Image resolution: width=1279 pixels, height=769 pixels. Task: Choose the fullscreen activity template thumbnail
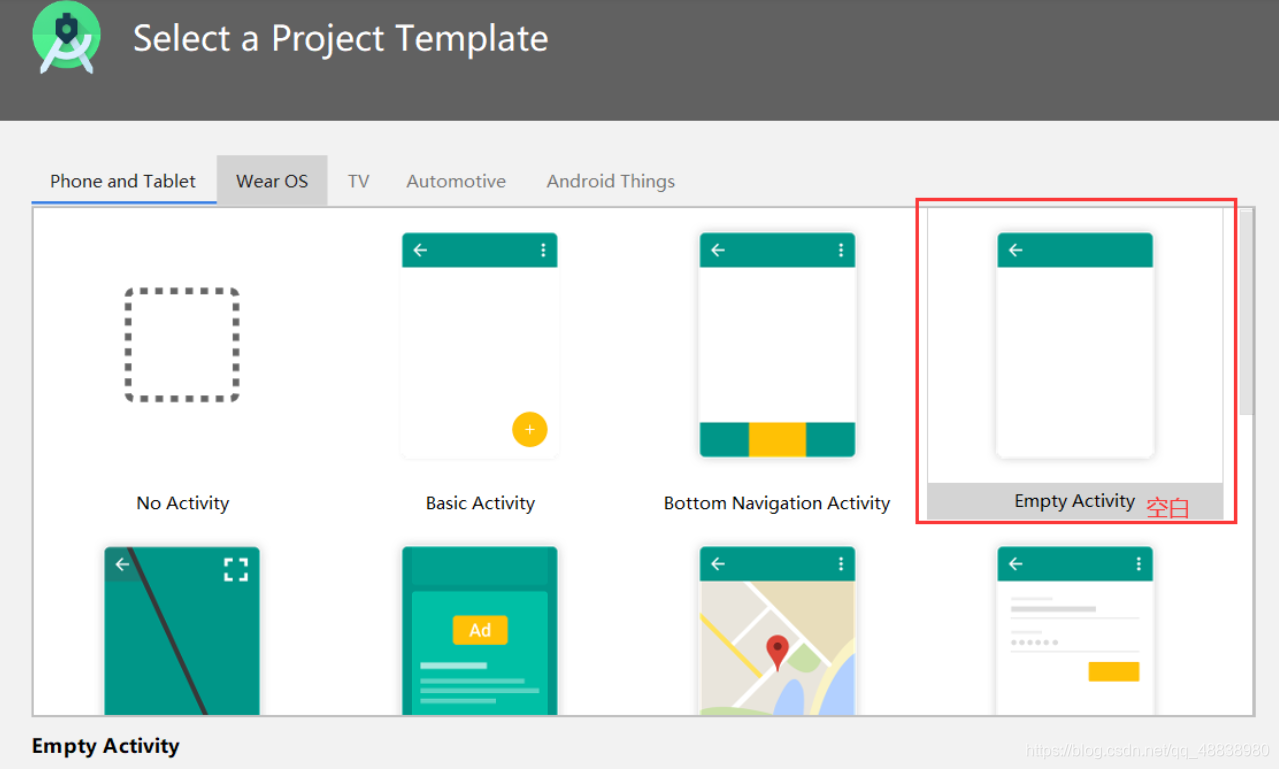click(182, 630)
